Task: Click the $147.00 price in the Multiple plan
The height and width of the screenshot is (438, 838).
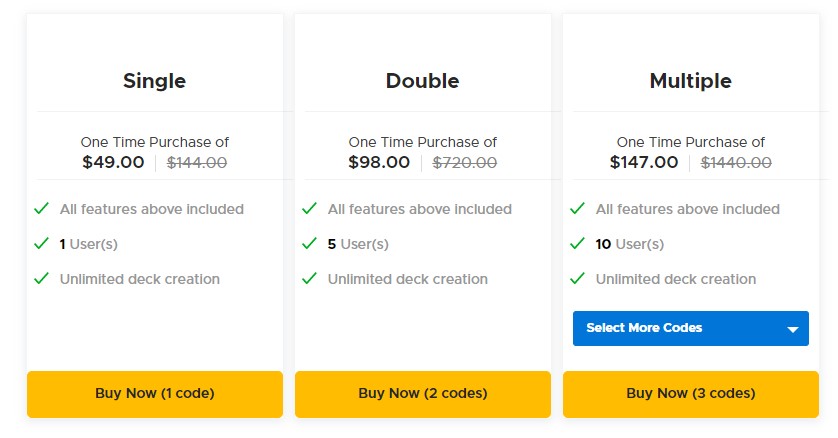Action: tap(644, 162)
